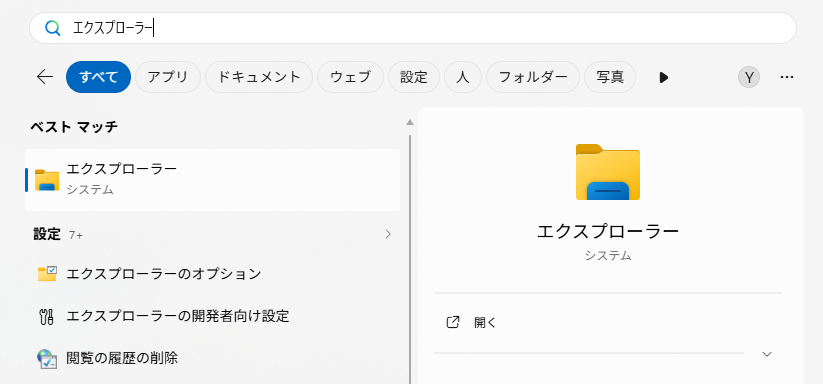Switch to the フォルダー filter tab
823x384 pixels.
[x=533, y=77]
